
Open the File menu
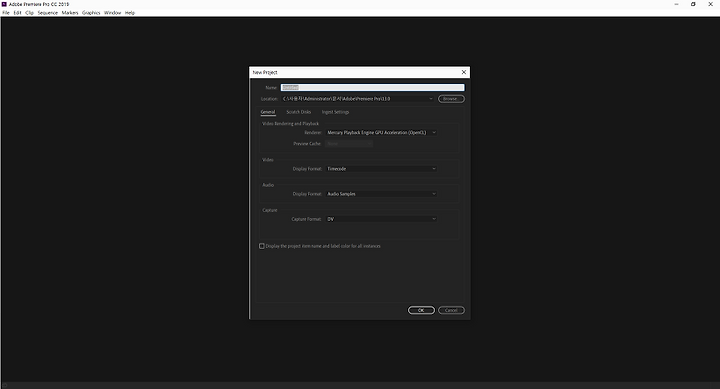tap(6, 13)
